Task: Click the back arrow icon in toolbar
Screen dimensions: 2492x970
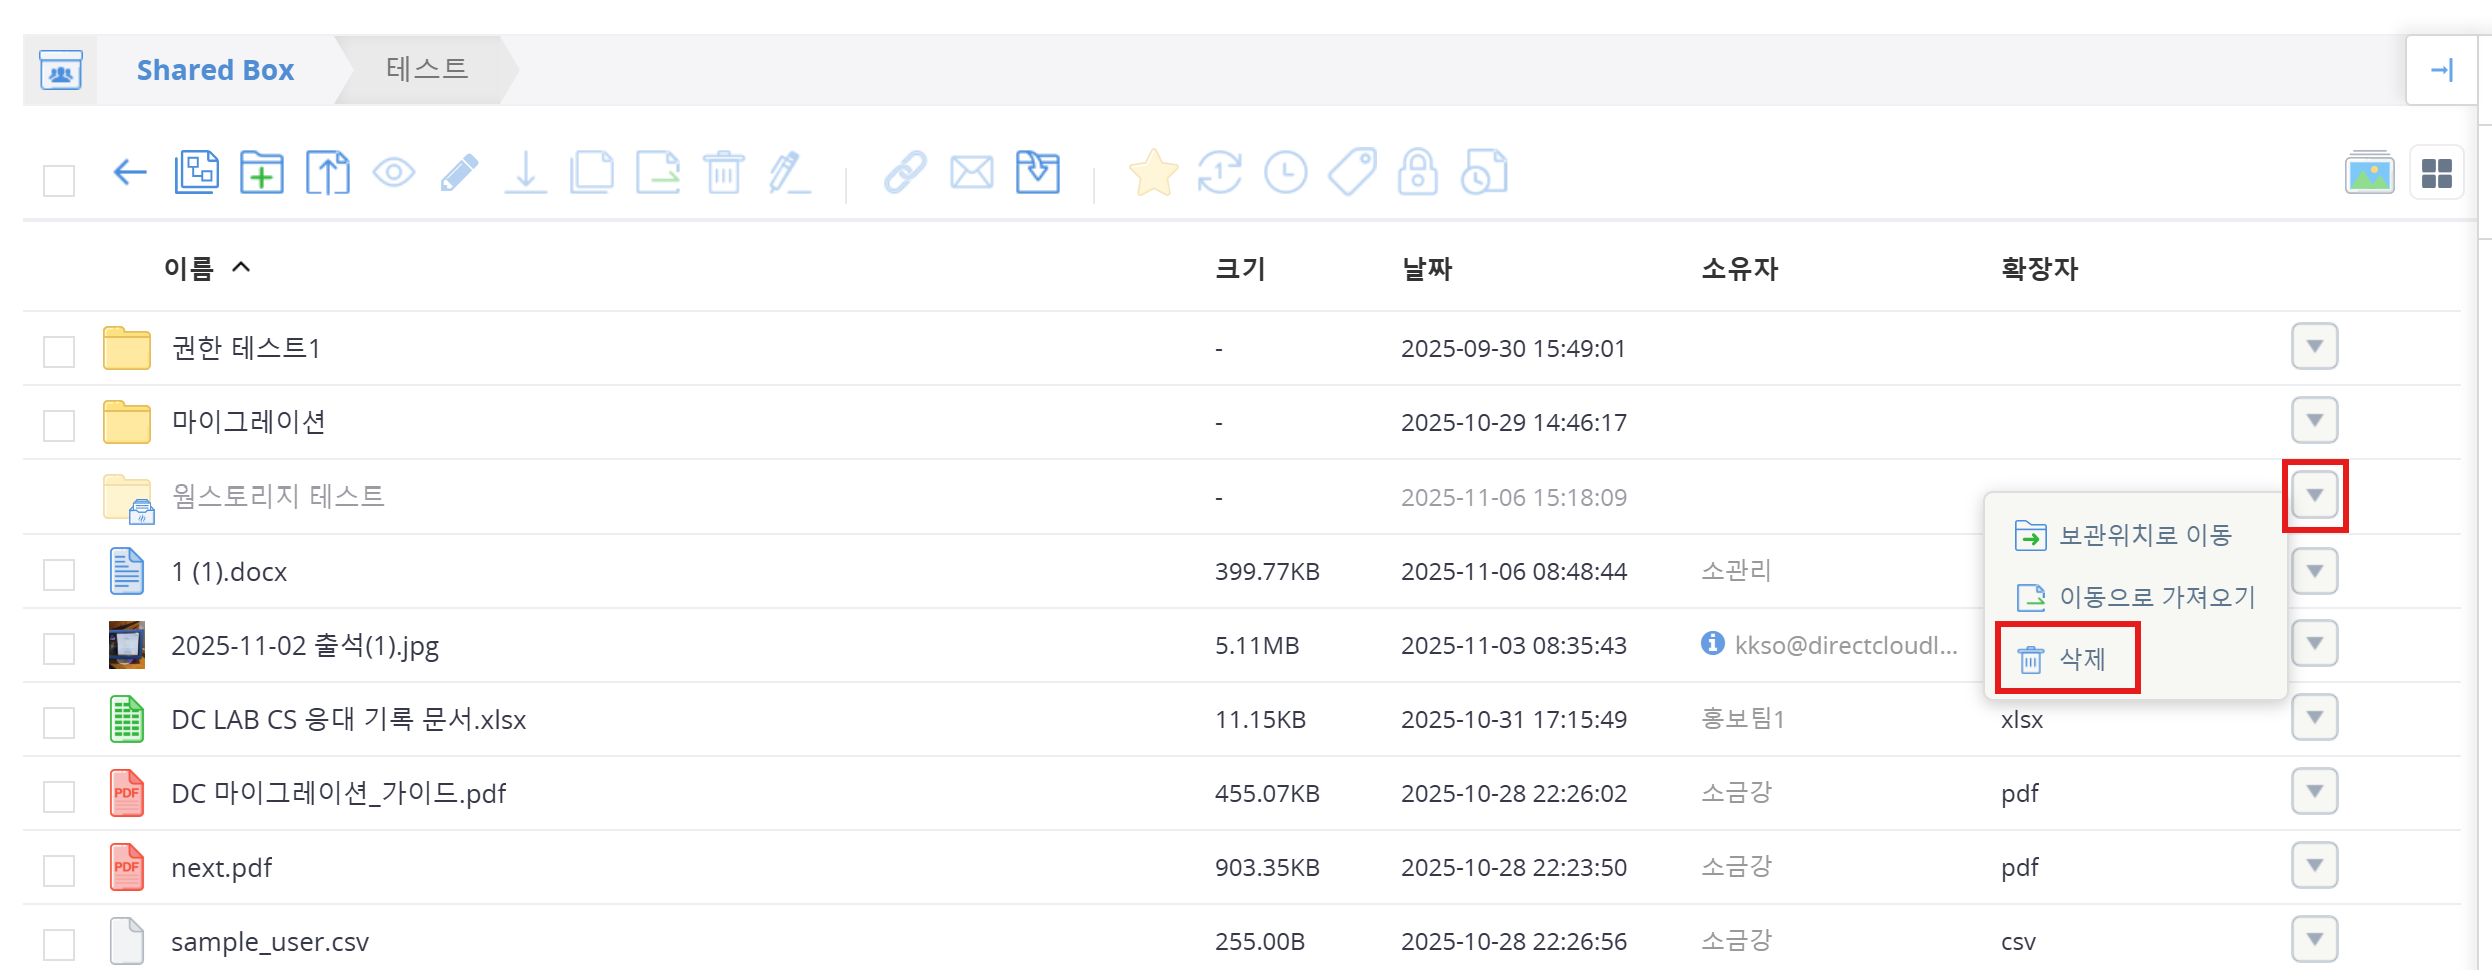Action: click(x=130, y=173)
